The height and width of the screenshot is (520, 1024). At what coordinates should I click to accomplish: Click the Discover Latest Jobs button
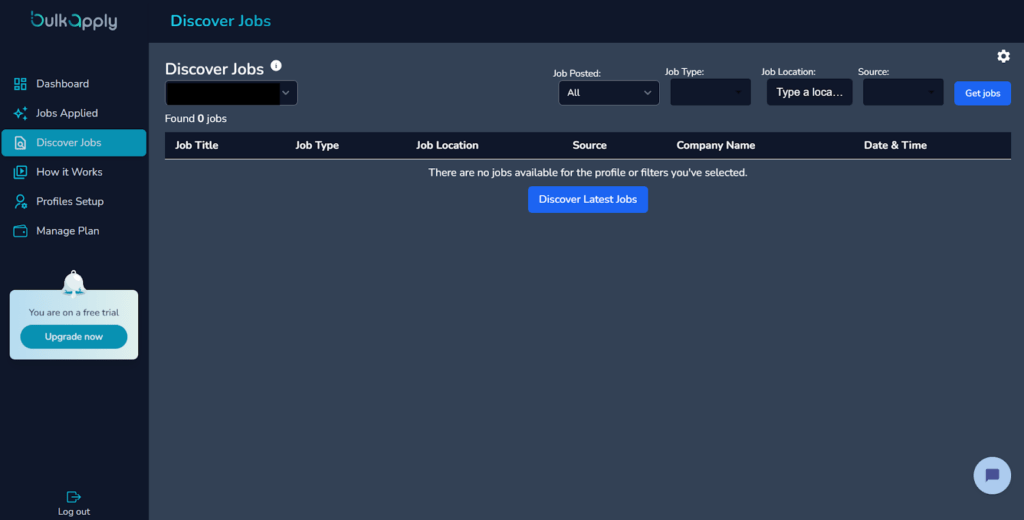click(588, 199)
